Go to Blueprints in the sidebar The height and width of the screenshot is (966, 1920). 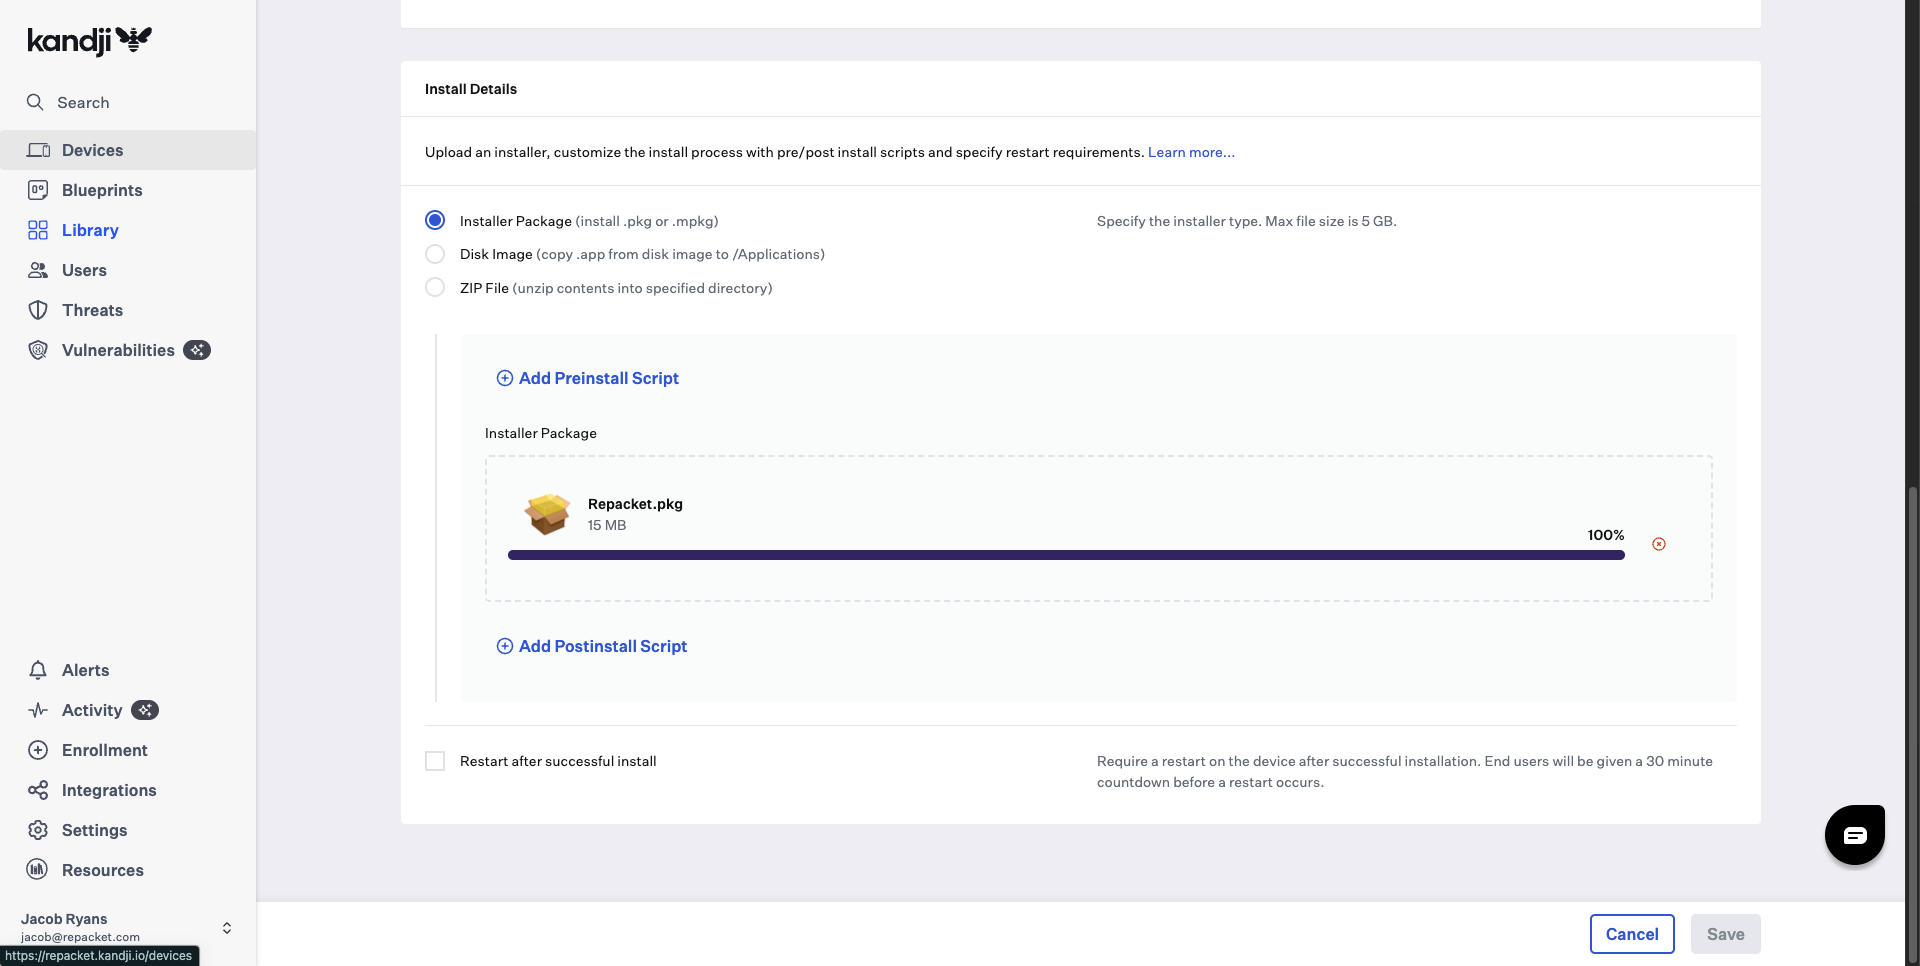[101, 190]
